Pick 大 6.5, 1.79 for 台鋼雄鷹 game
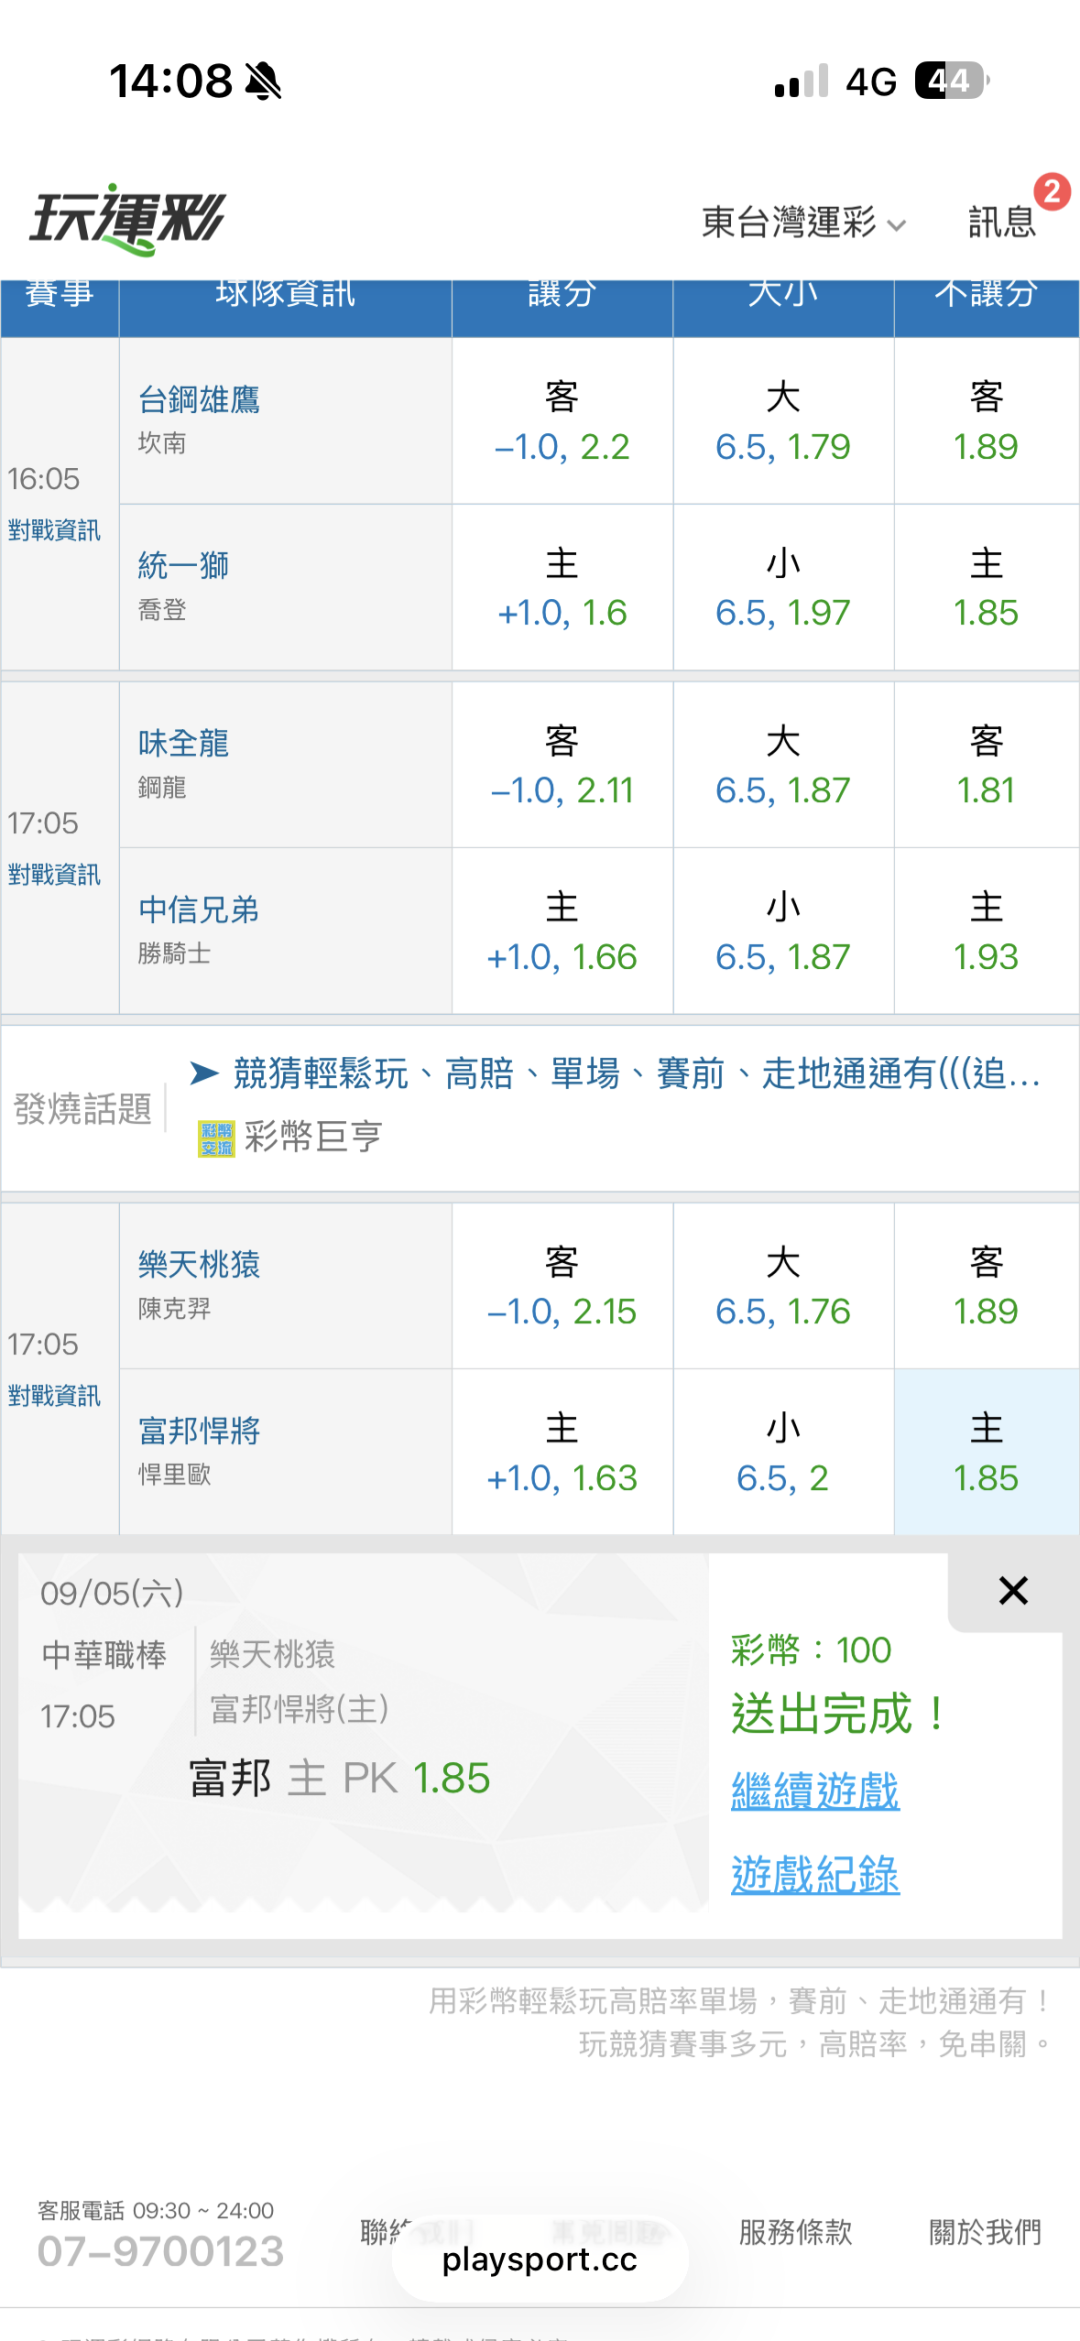The height and width of the screenshot is (2341, 1080). [783, 421]
